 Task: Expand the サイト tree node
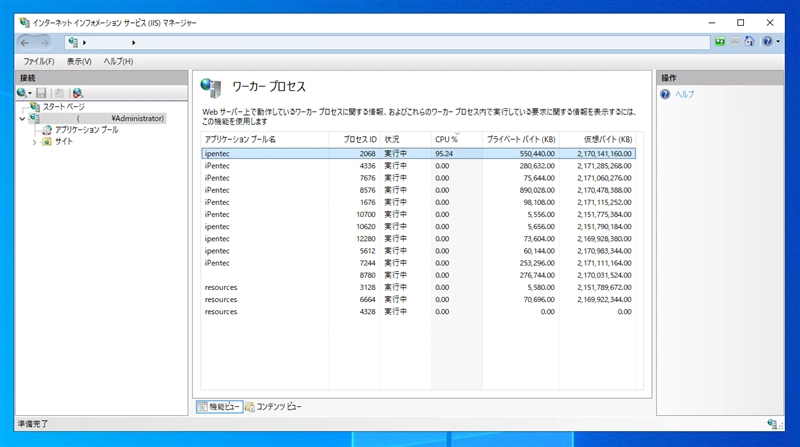tap(34, 142)
